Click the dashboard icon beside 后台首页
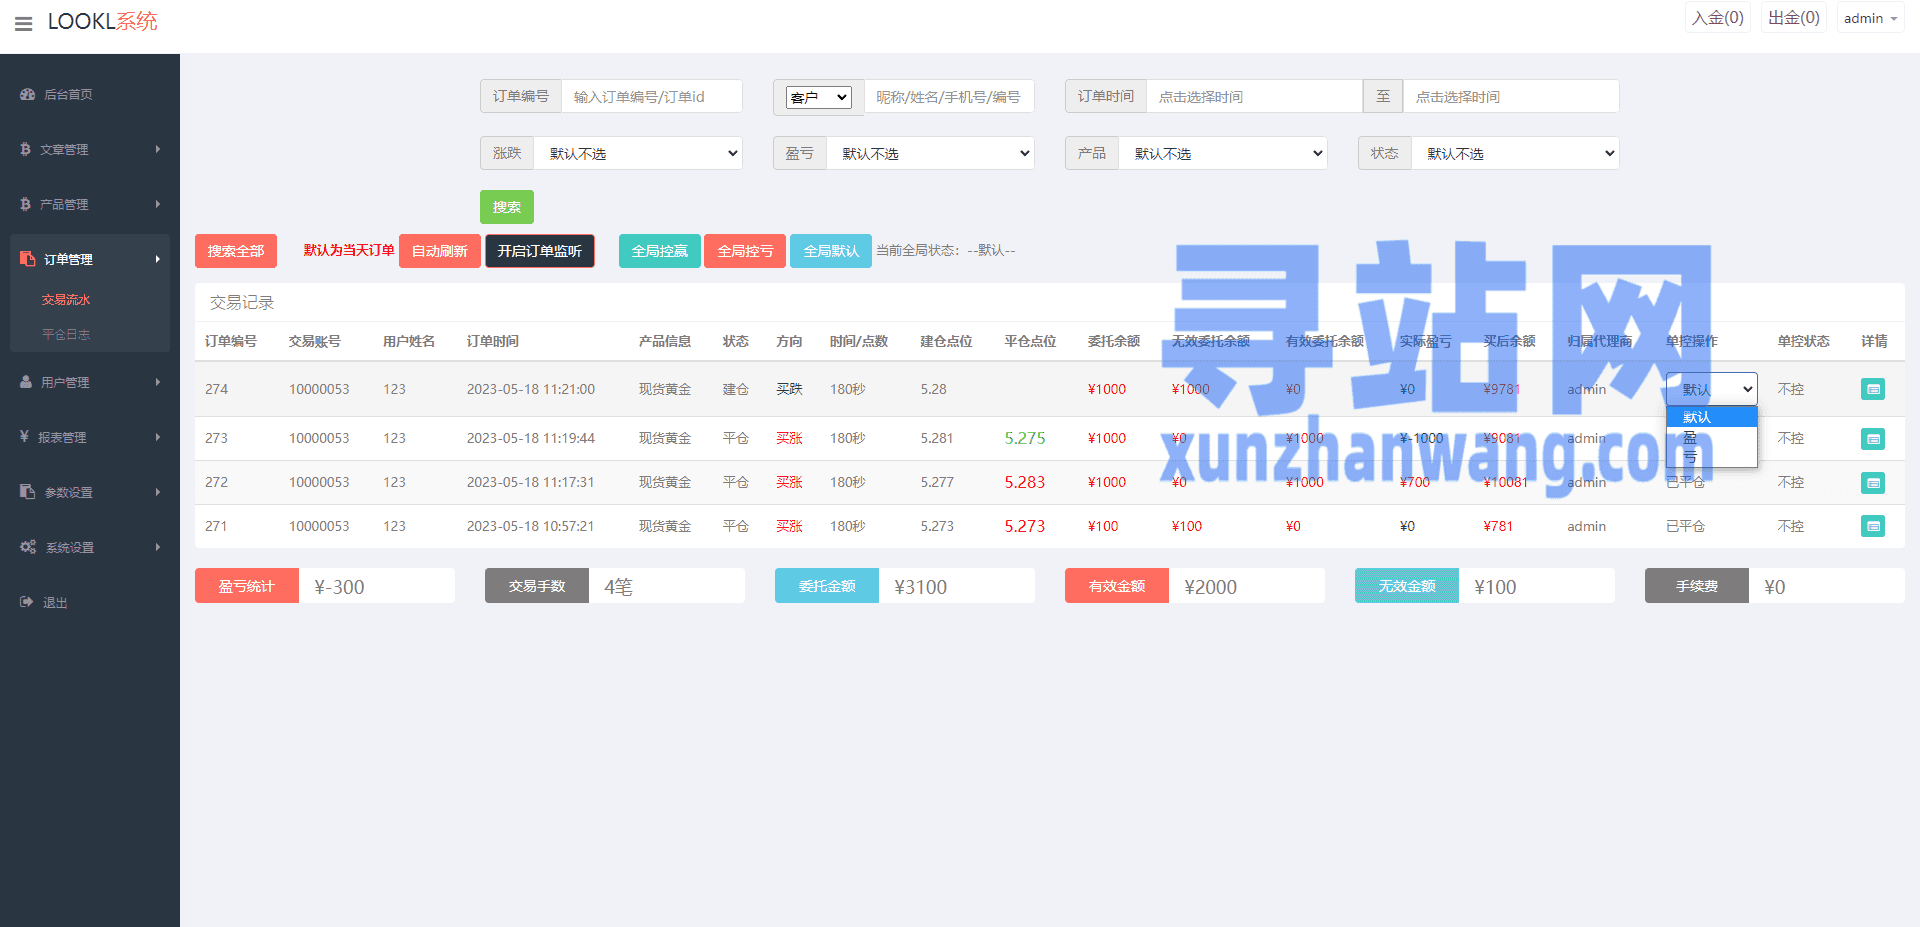1920x927 pixels. tap(27, 94)
